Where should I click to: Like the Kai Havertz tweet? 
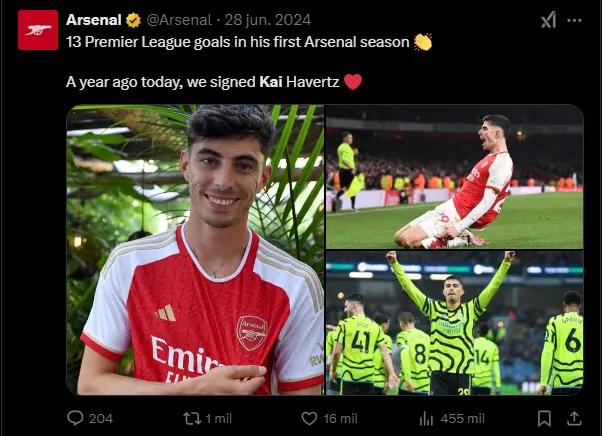[x=309, y=418]
